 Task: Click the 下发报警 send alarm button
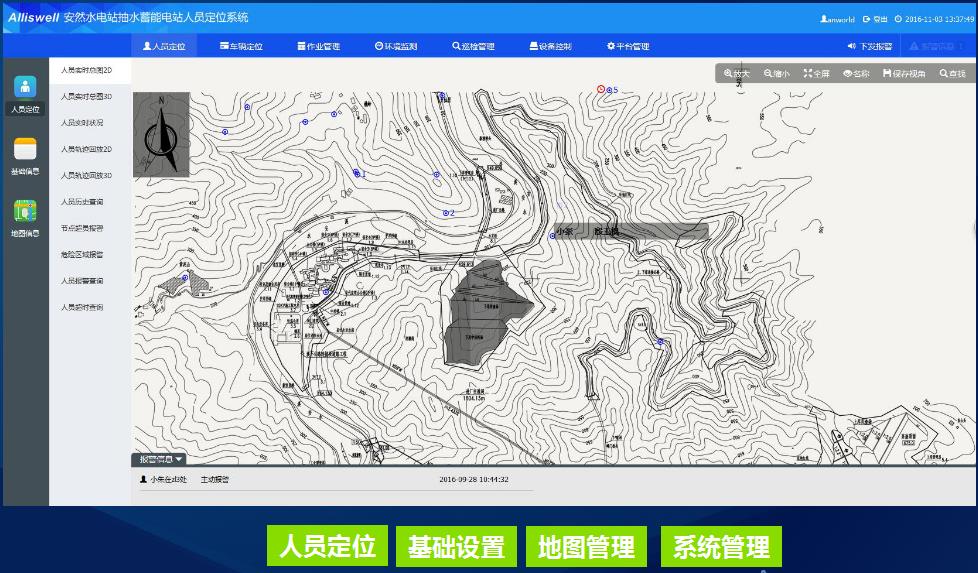click(870, 46)
